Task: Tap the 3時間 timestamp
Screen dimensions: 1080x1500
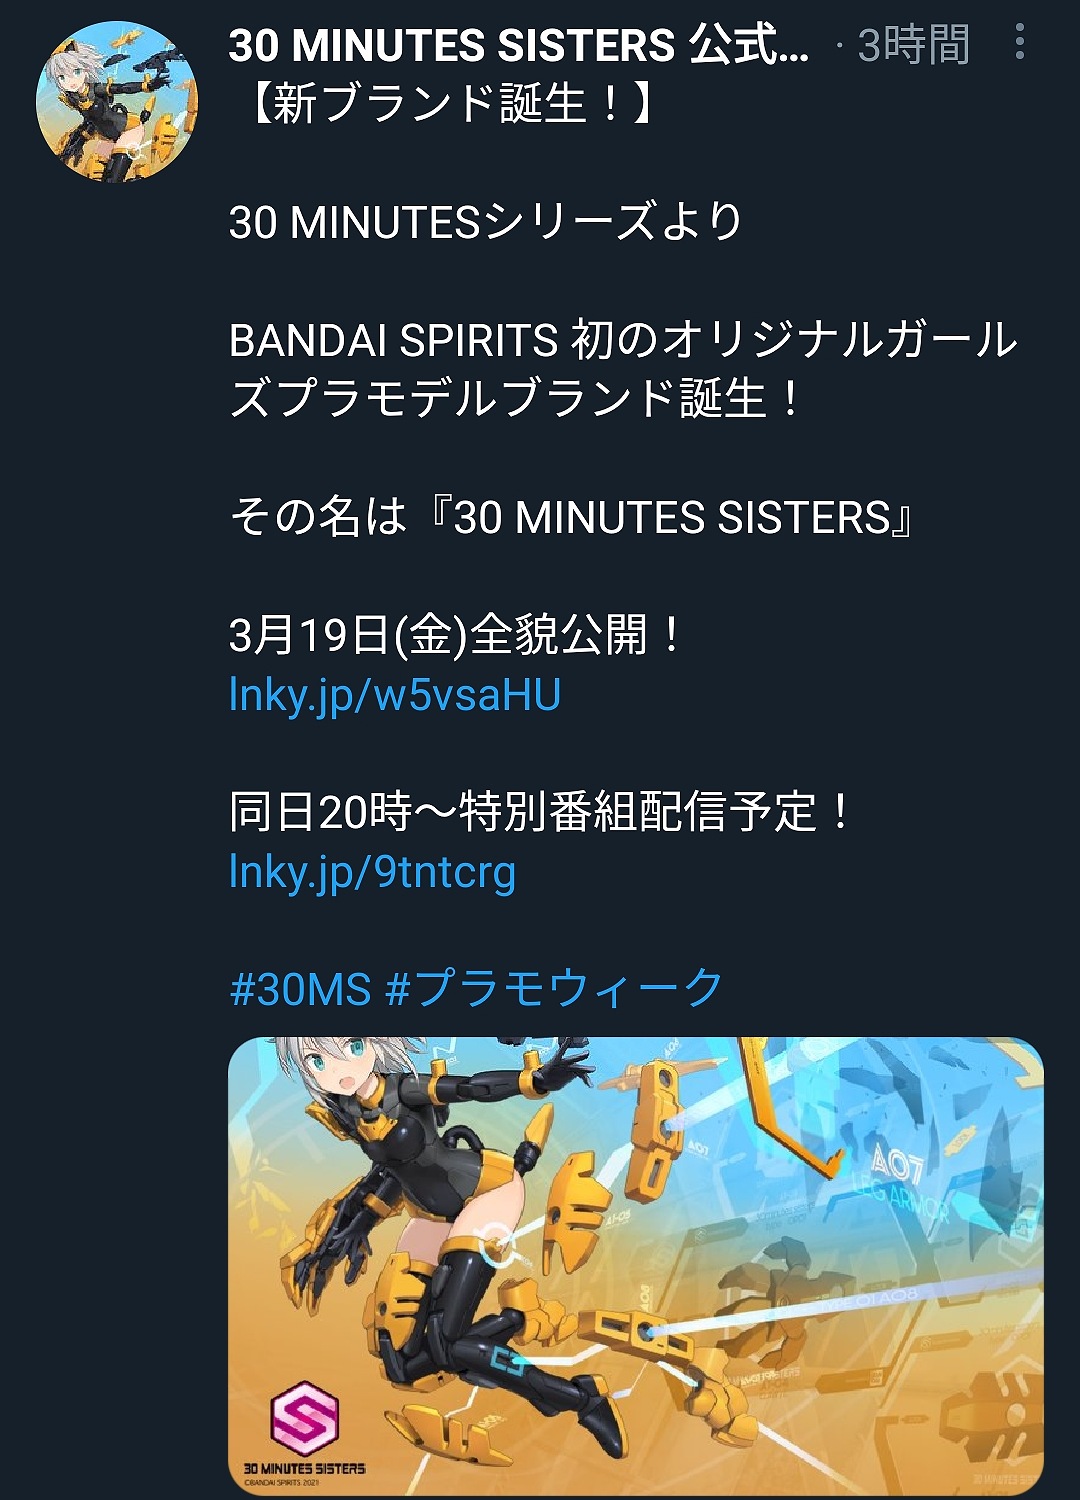Action: click(x=914, y=45)
